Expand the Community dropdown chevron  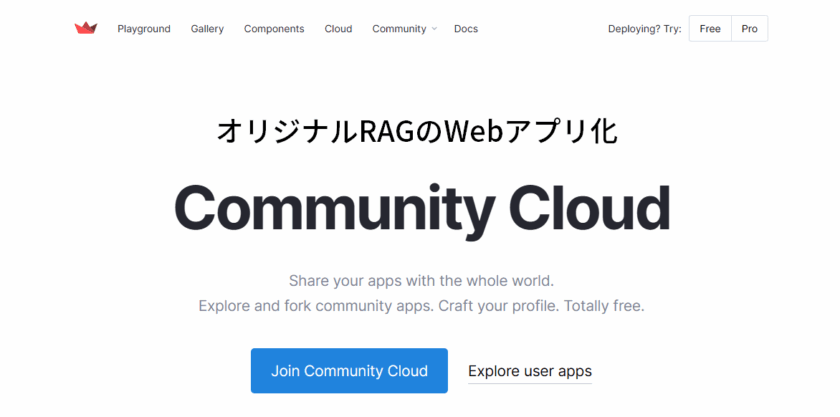434,29
